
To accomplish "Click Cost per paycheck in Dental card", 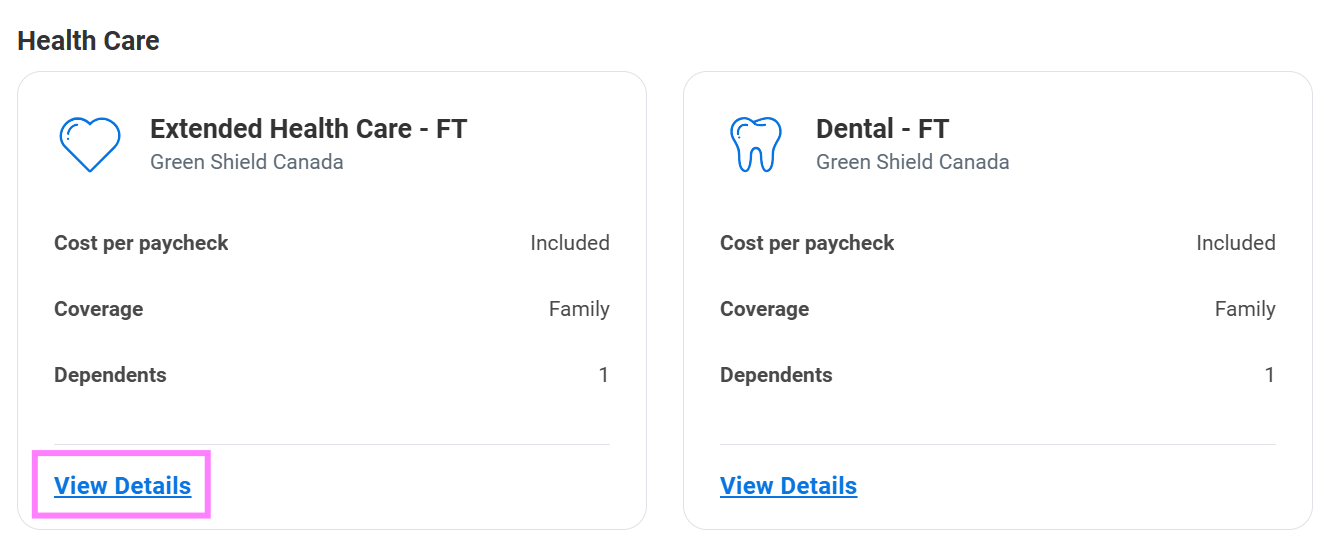I will coord(807,243).
